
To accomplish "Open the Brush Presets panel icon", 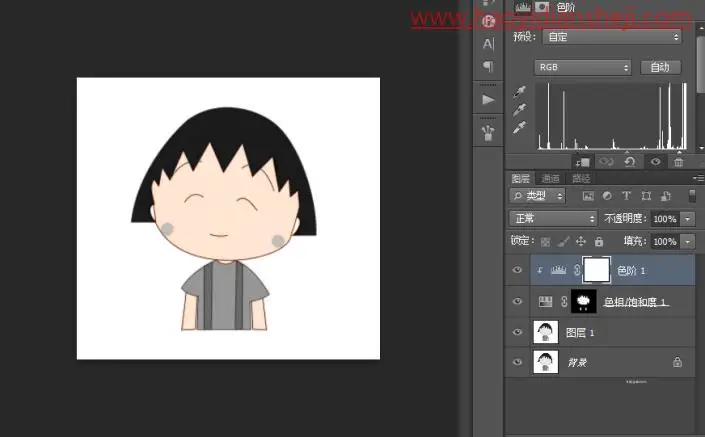I will pyautogui.click(x=488, y=133).
